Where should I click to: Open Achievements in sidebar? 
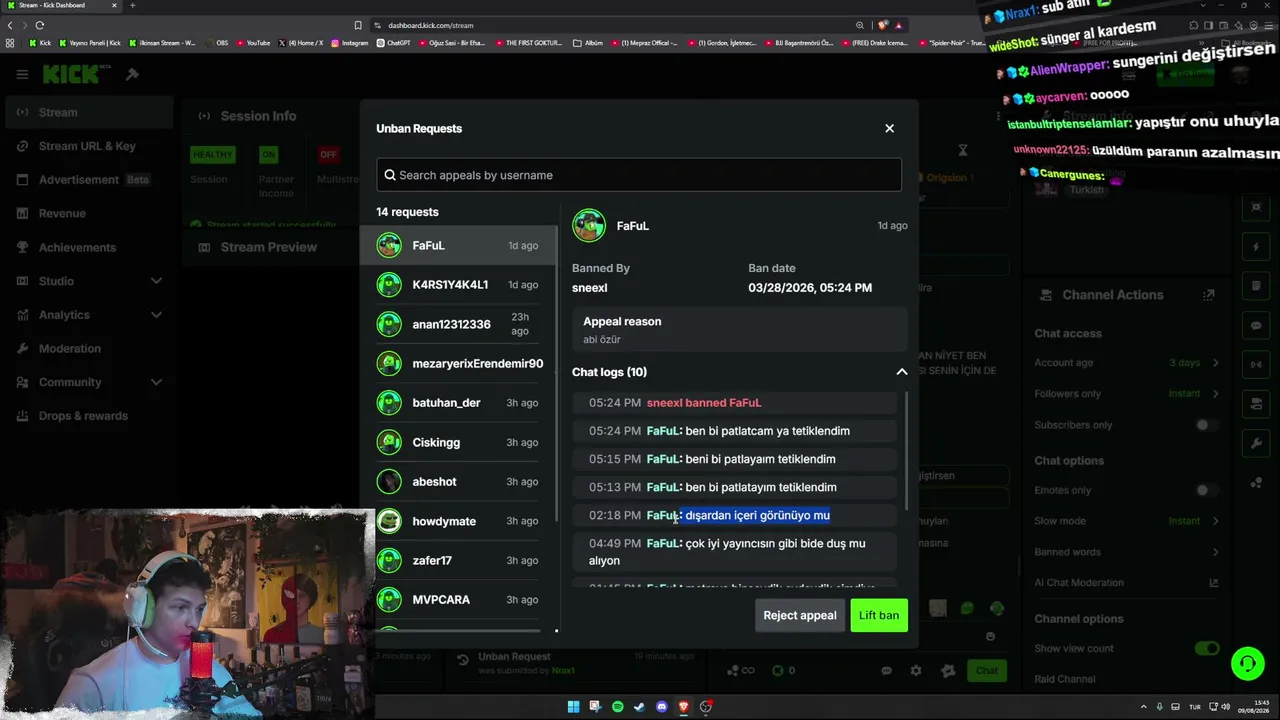tap(88, 247)
